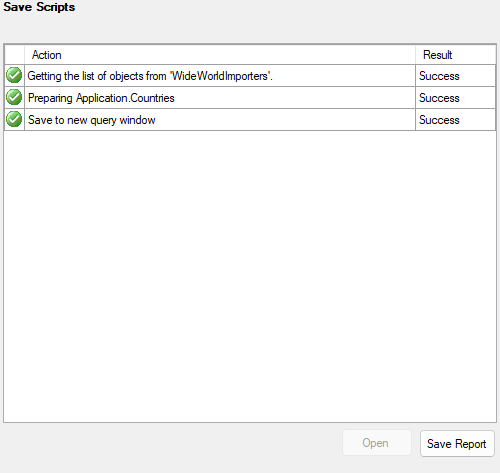This screenshot has width=500, height=473.
Task: Click the greyed-out Open button
Action: (377, 443)
